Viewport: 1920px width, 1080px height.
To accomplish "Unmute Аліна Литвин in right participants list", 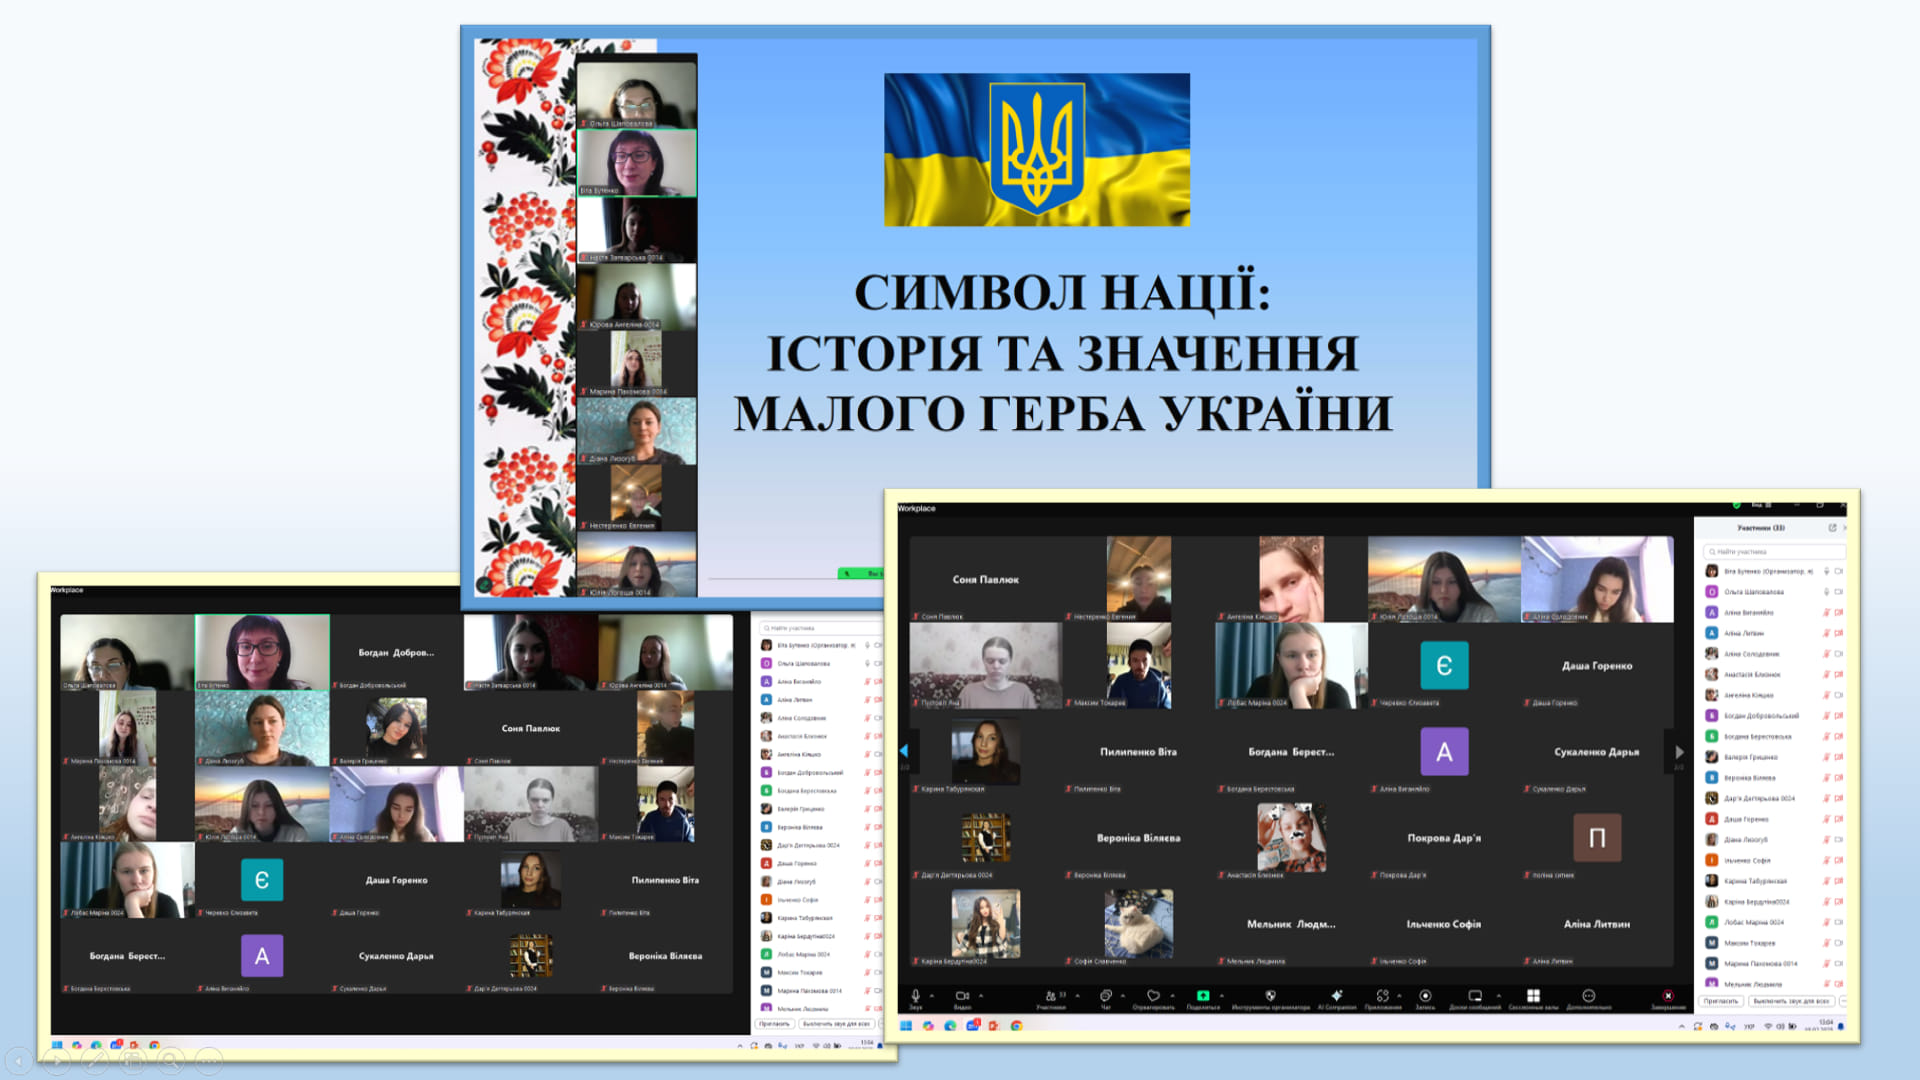I will point(1826,633).
